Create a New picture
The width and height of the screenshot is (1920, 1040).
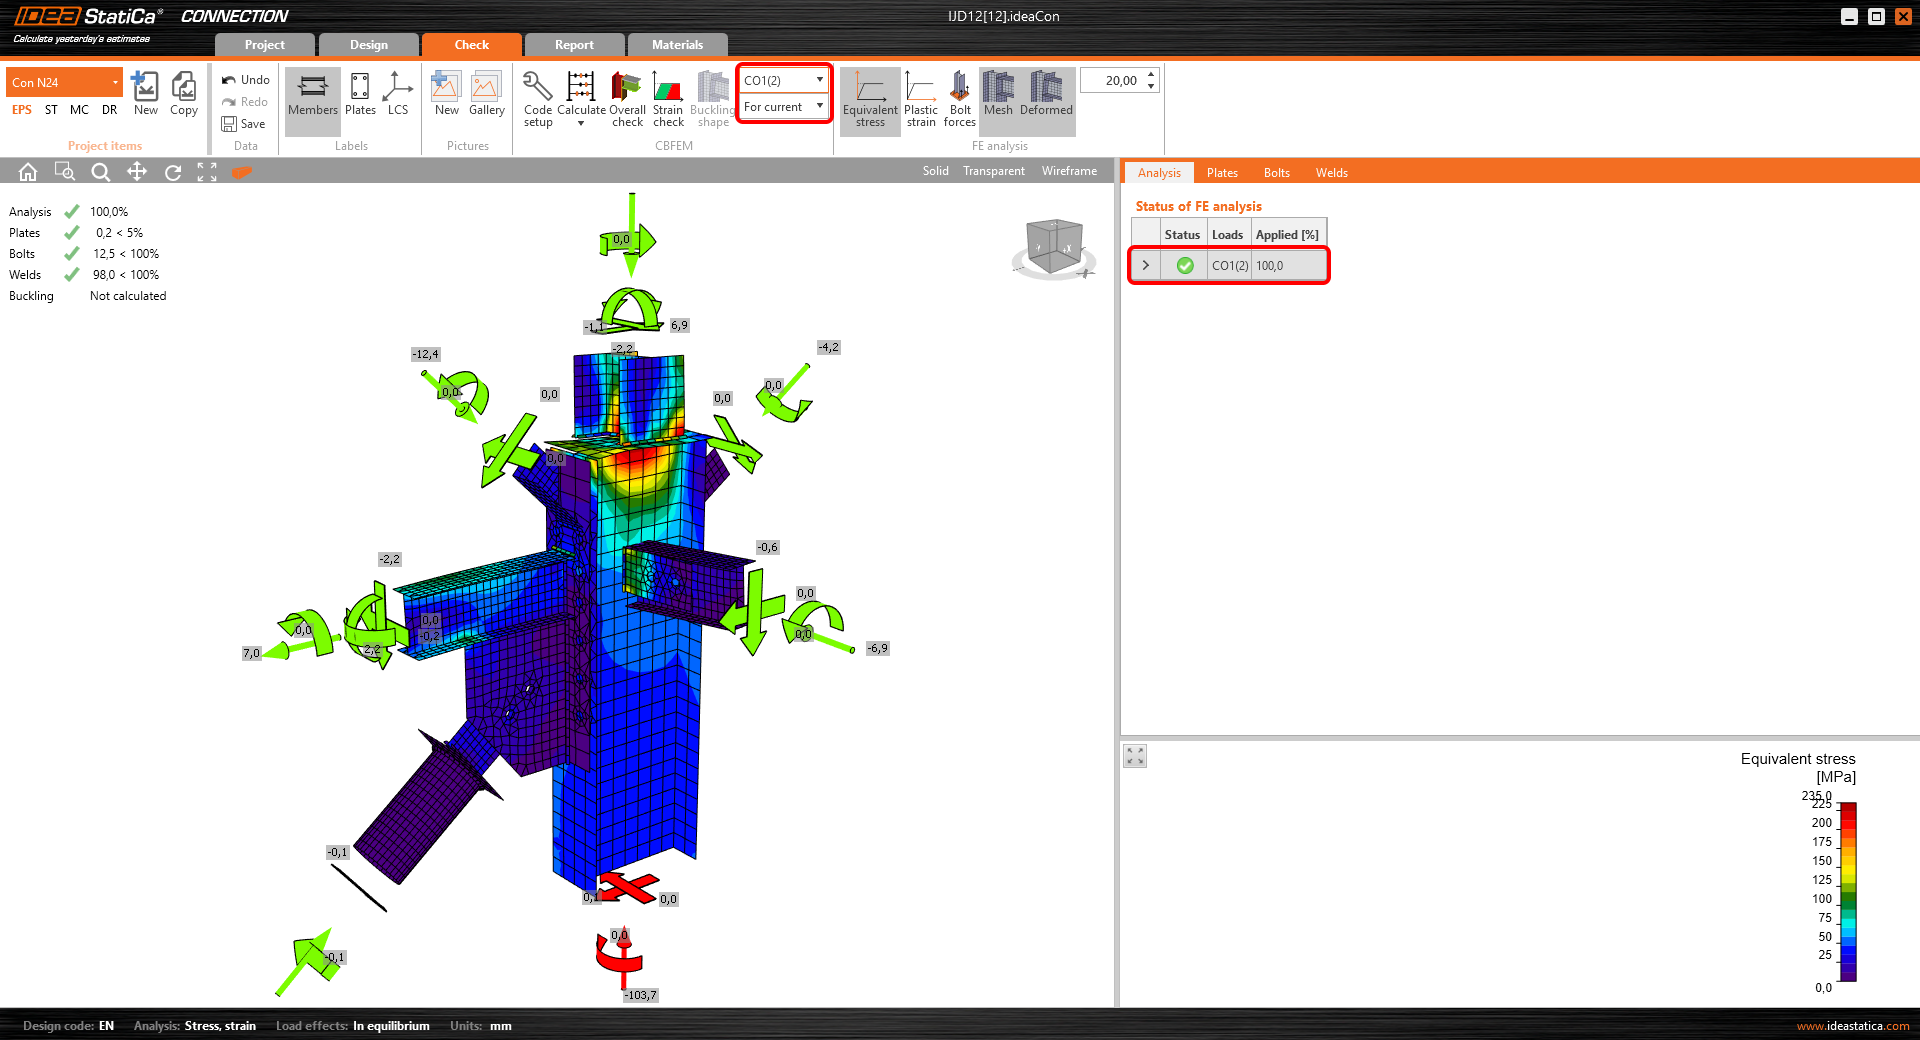click(x=446, y=94)
